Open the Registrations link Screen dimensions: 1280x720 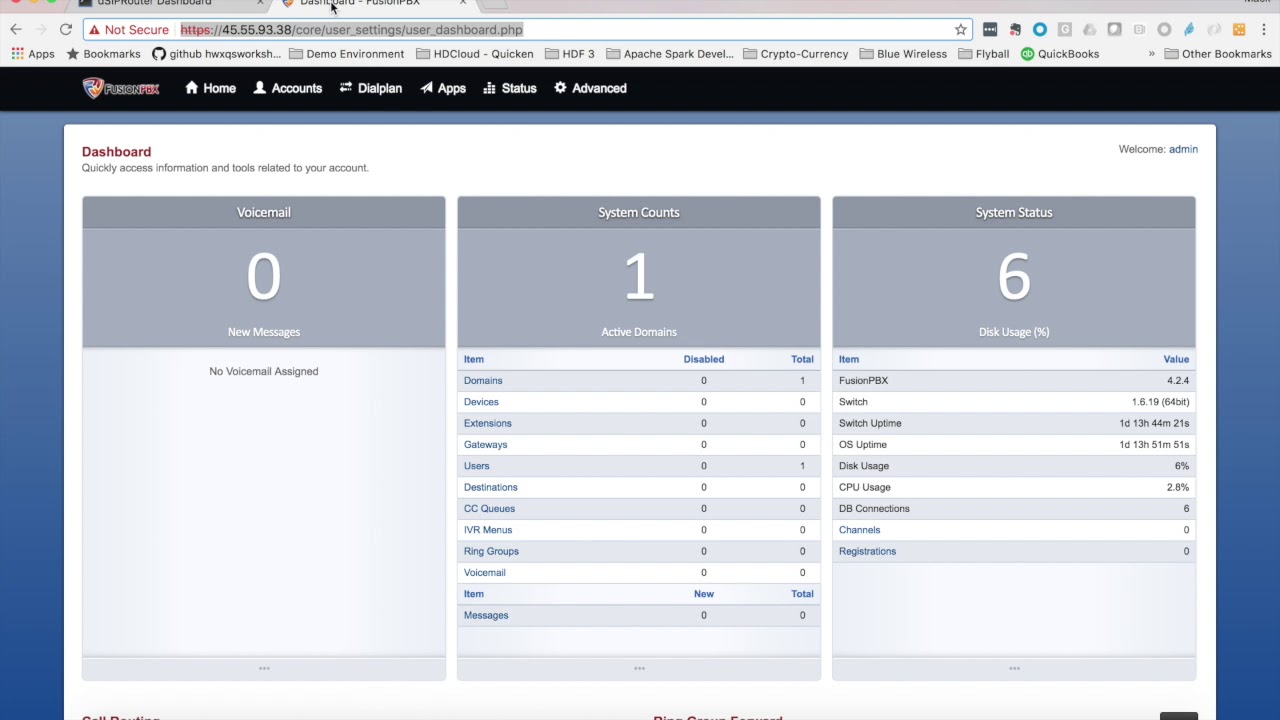click(867, 551)
